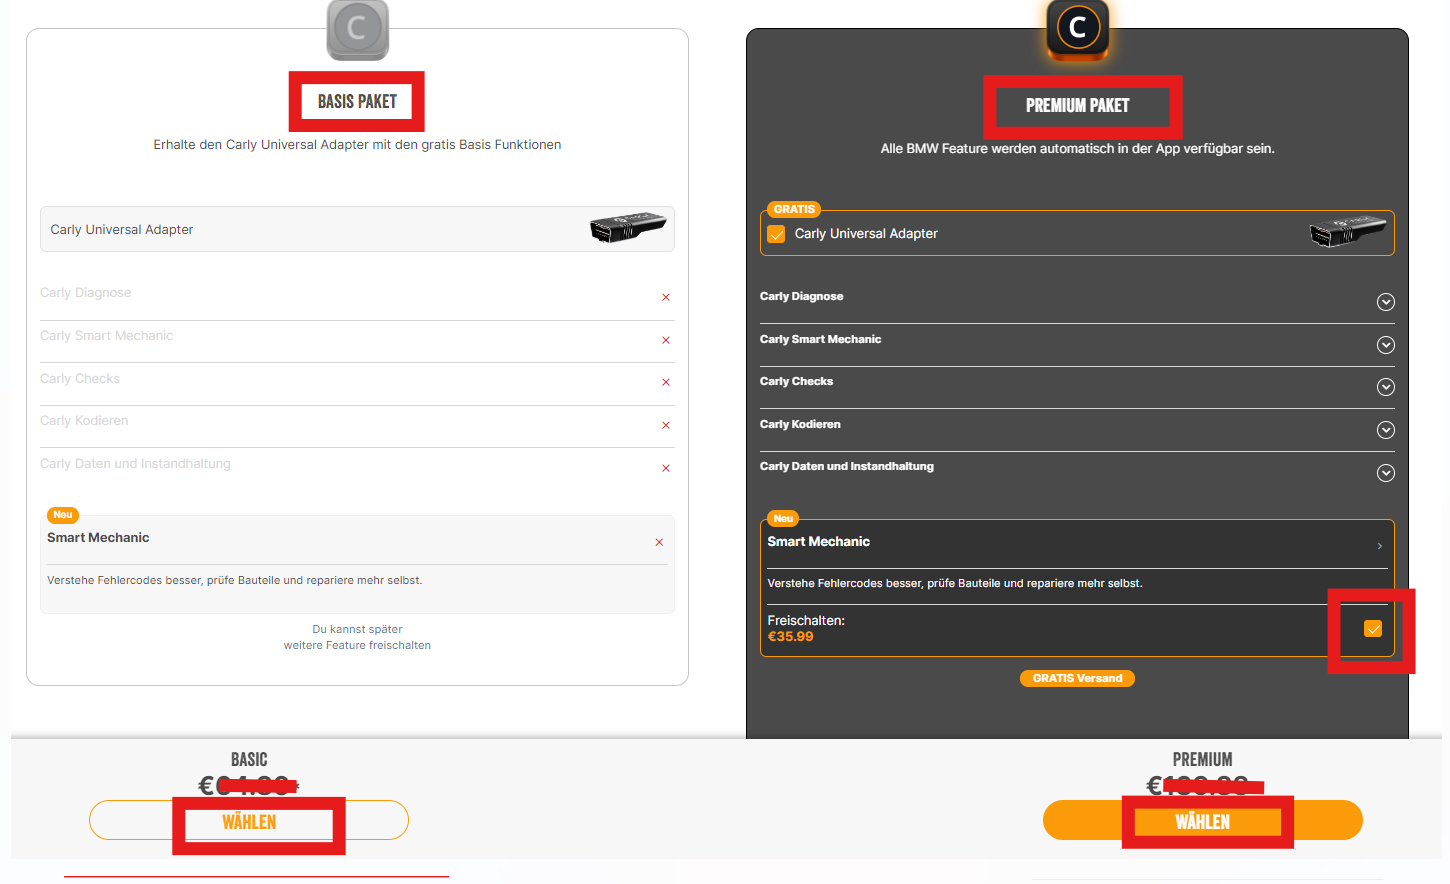This screenshot has width=1450, height=884.
Task: Click Smart Mechanic title in Basis box
Action: point(98,537)
